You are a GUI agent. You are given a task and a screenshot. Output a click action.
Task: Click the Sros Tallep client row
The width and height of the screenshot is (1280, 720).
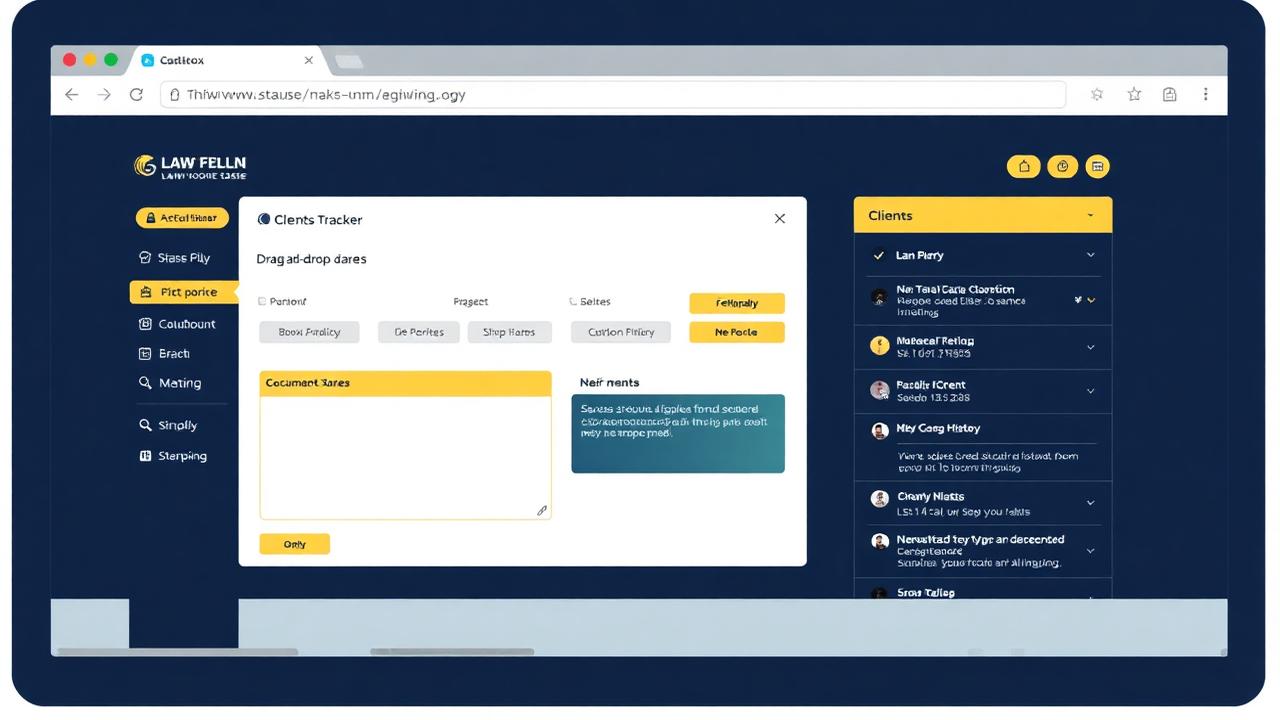point(983,591)
